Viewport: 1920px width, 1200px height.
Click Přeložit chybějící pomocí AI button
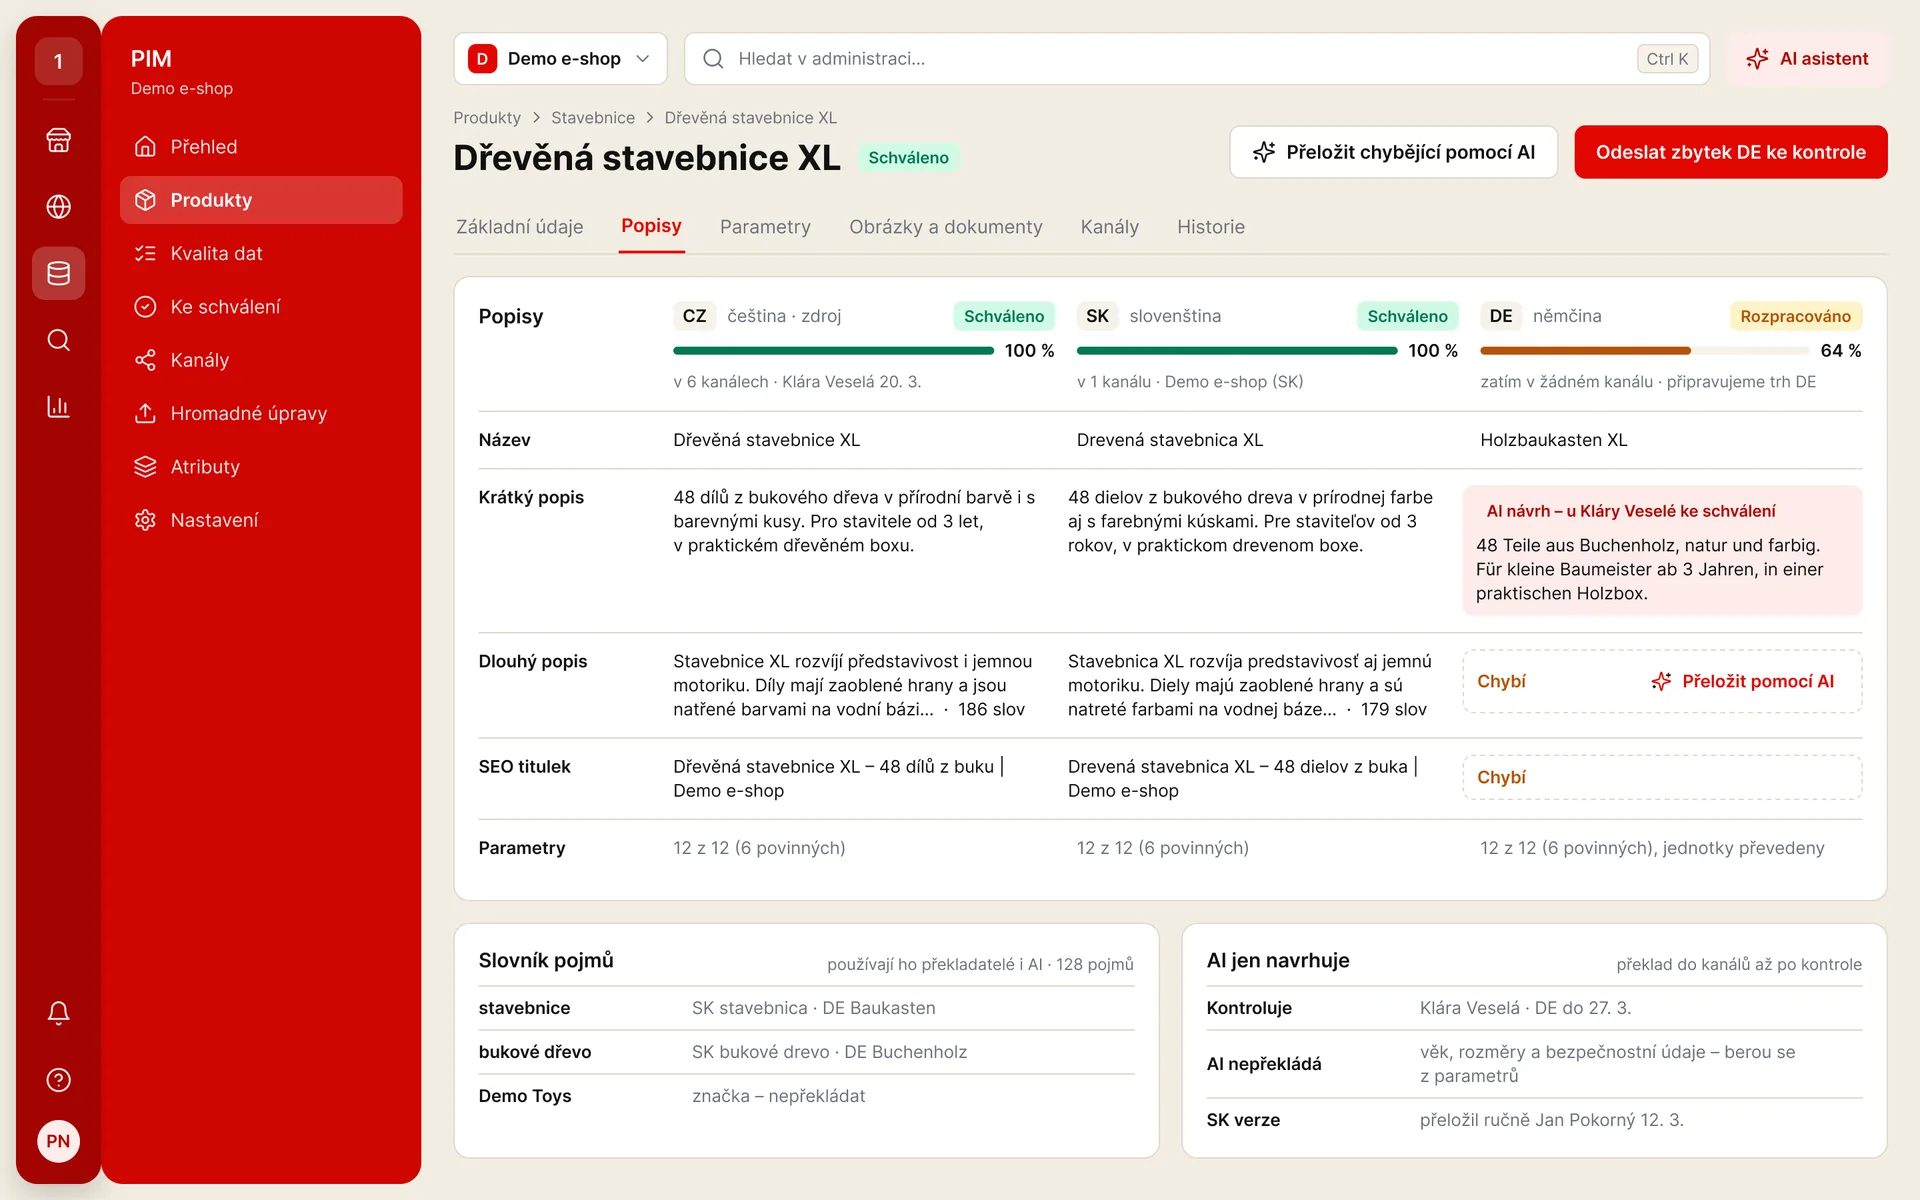(1393, 152)
